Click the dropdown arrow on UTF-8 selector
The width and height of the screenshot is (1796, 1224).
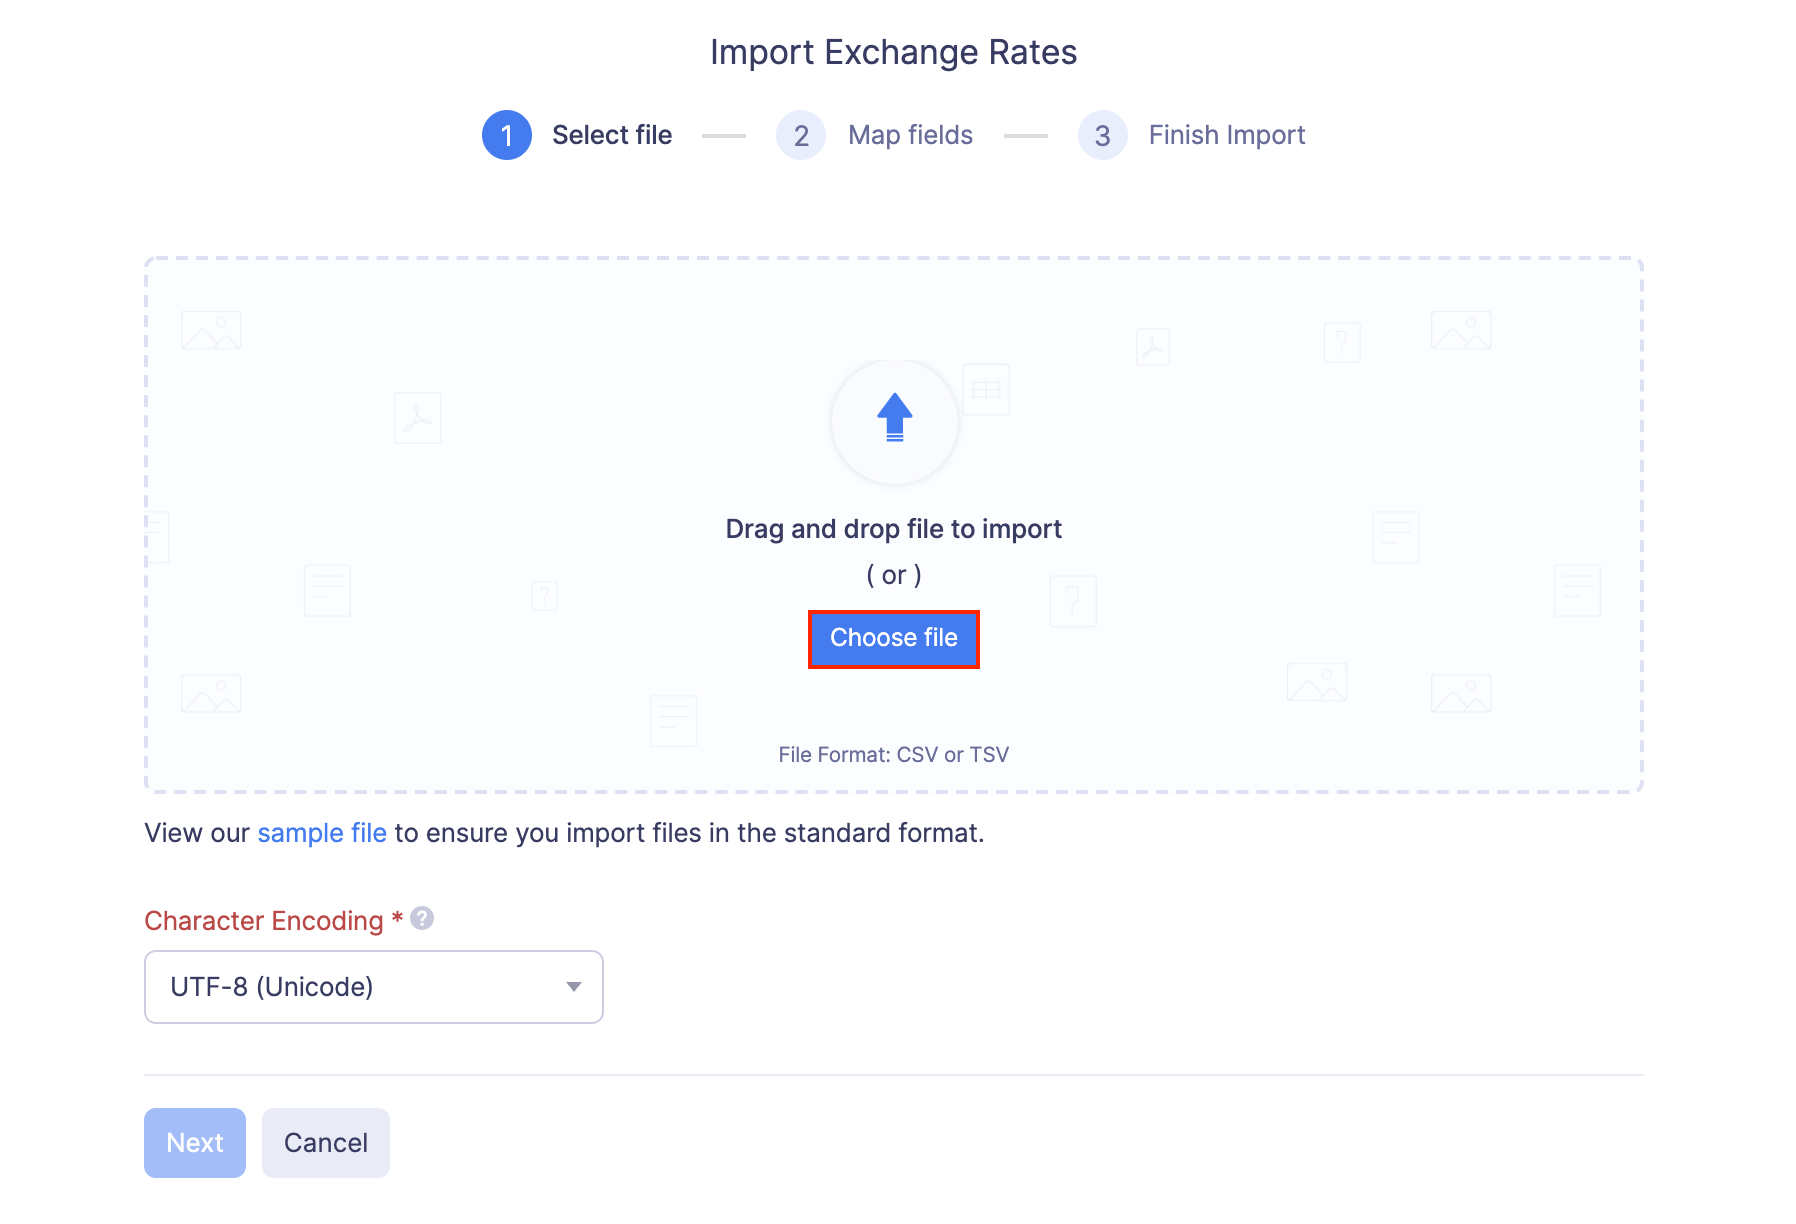click(x=573, y=987)
